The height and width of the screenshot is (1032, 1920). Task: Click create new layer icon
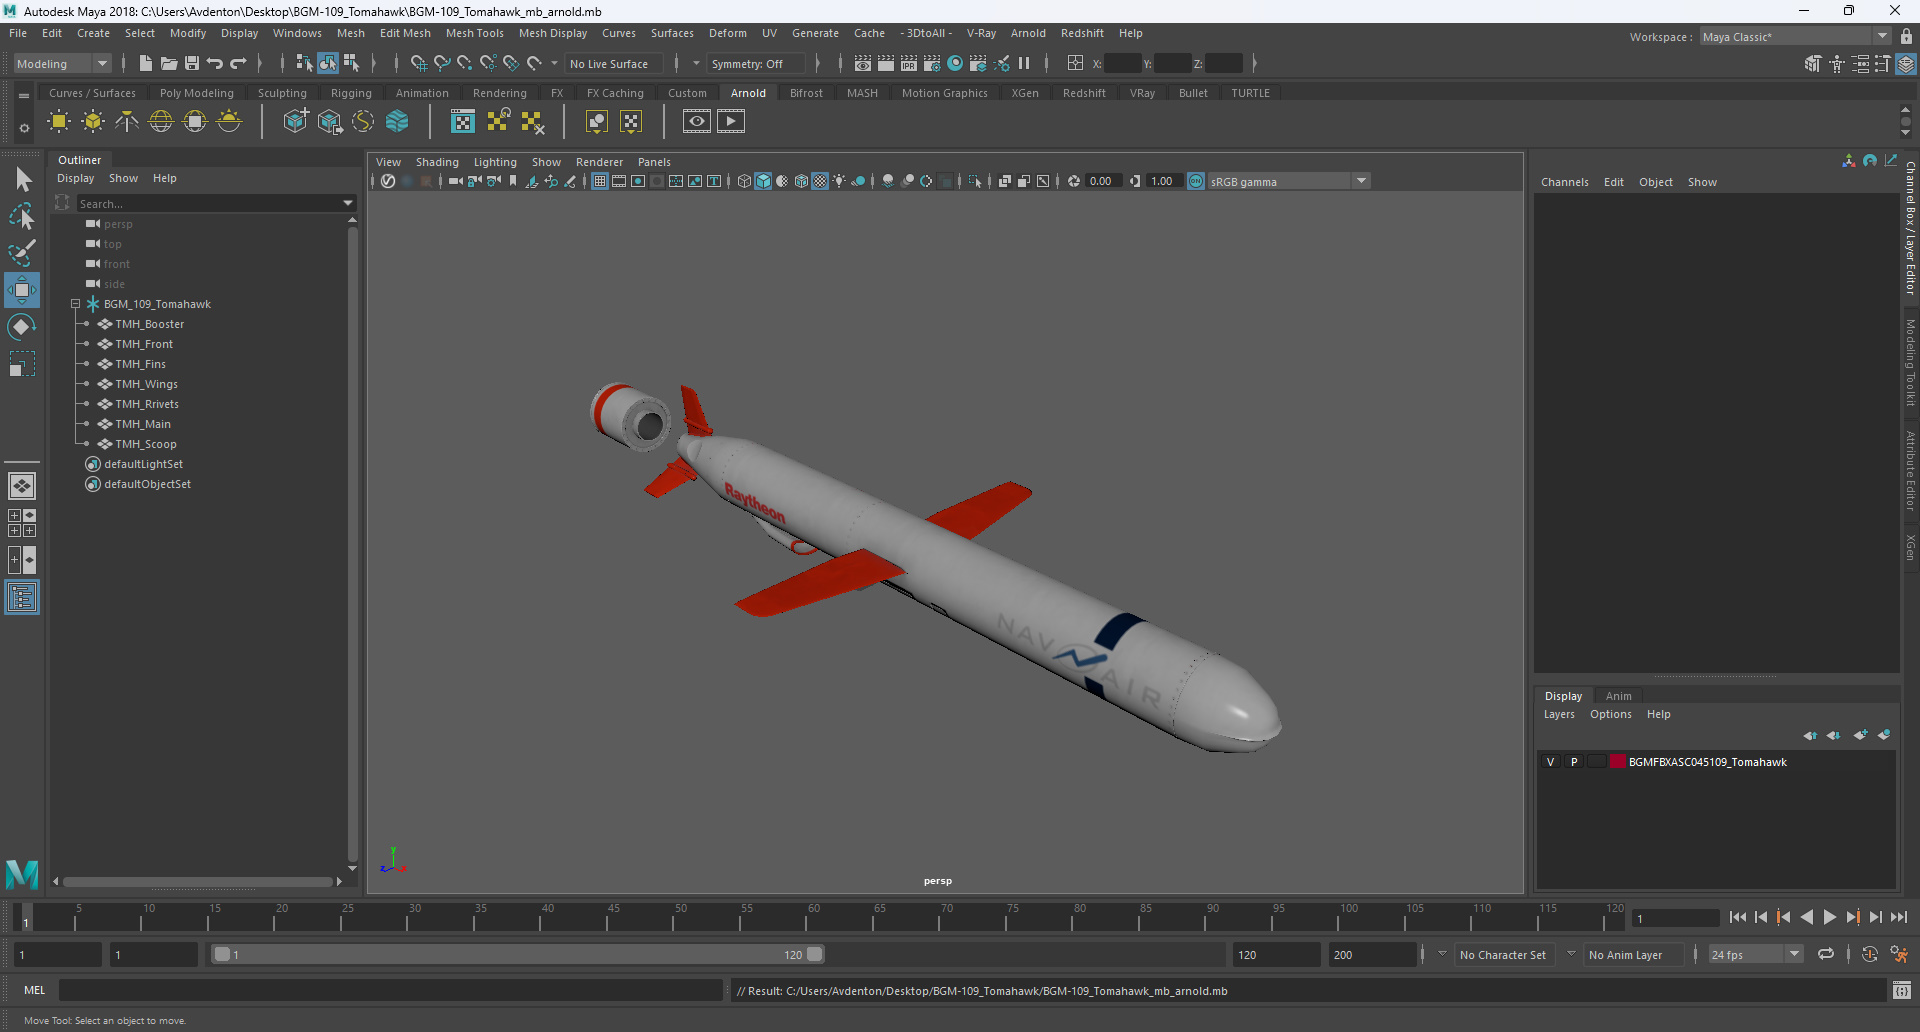[1860, 735]
